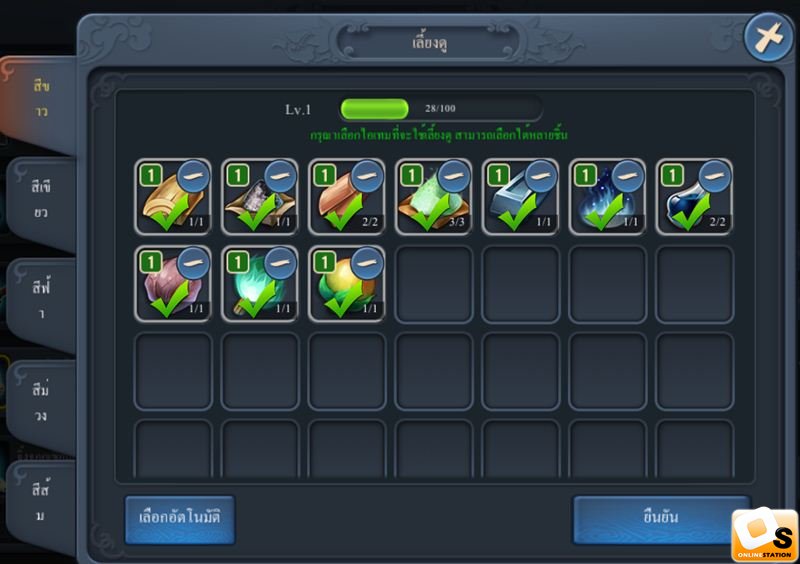
Task: Decrease green powder count with minus button
Action: point(454,176)
